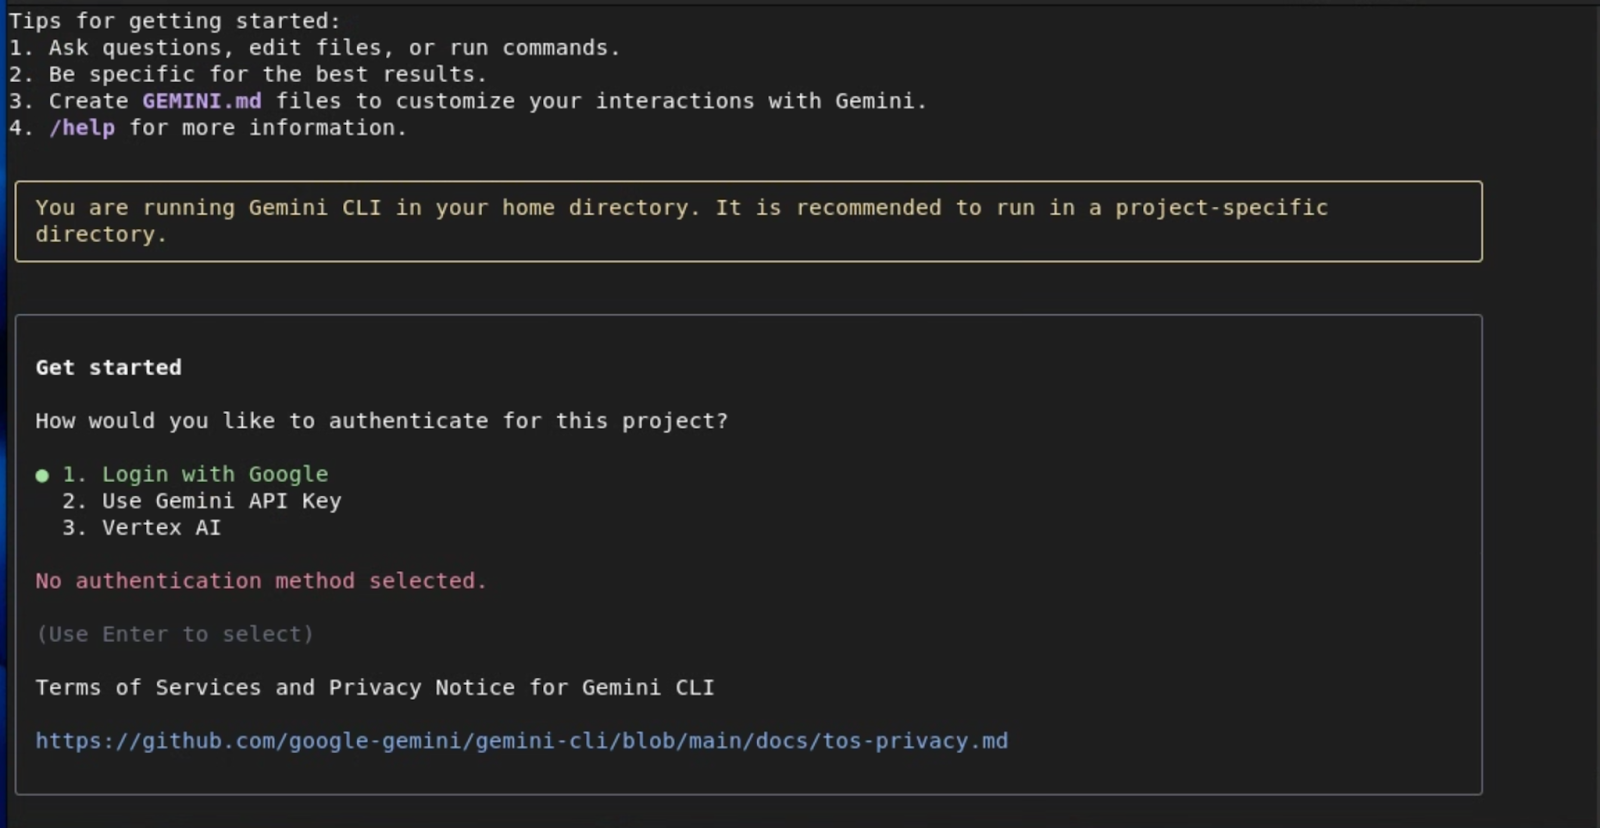Image resolution: width=1600 pixels, height=828 pixels.
Task: Select the Vertex AI authentication option
Action: [x=160, y=528]
